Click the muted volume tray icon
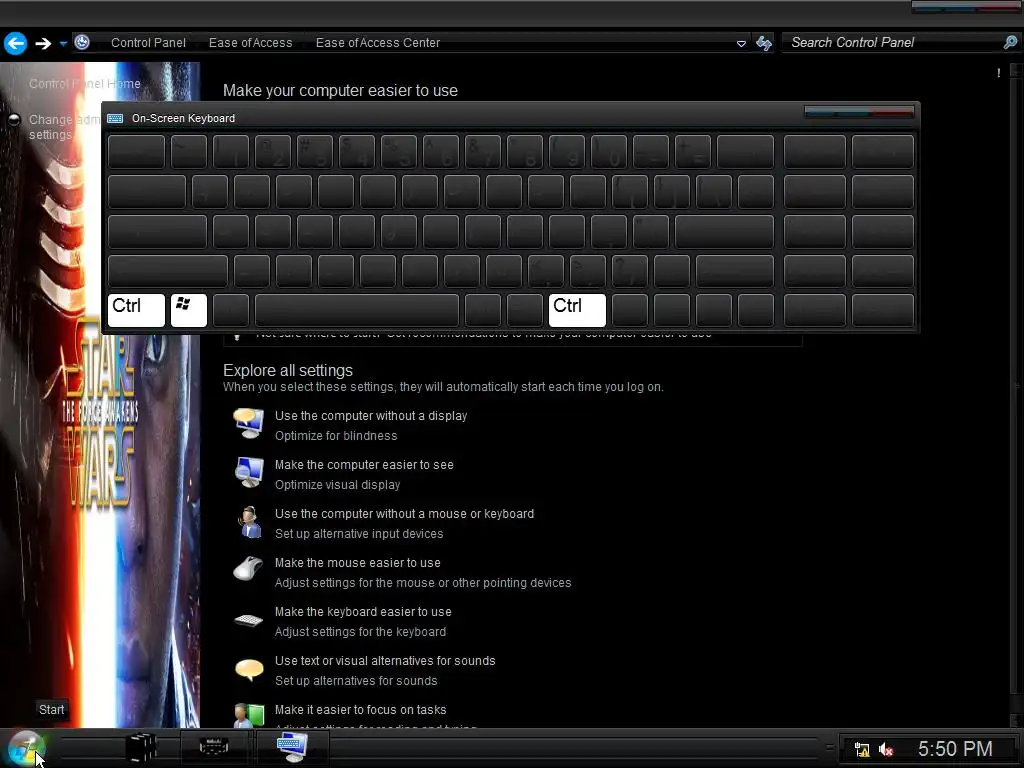This screenshot has width=1024, height=768. [x=886, y=750]
